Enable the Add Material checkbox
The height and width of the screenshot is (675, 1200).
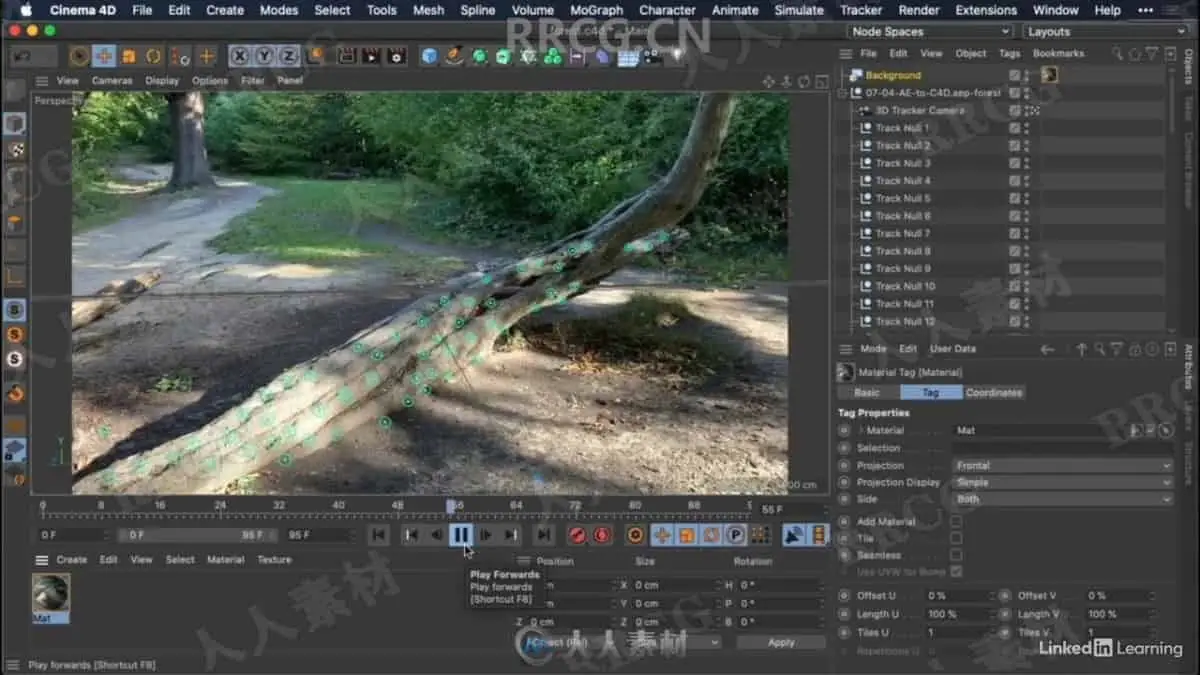956,522
